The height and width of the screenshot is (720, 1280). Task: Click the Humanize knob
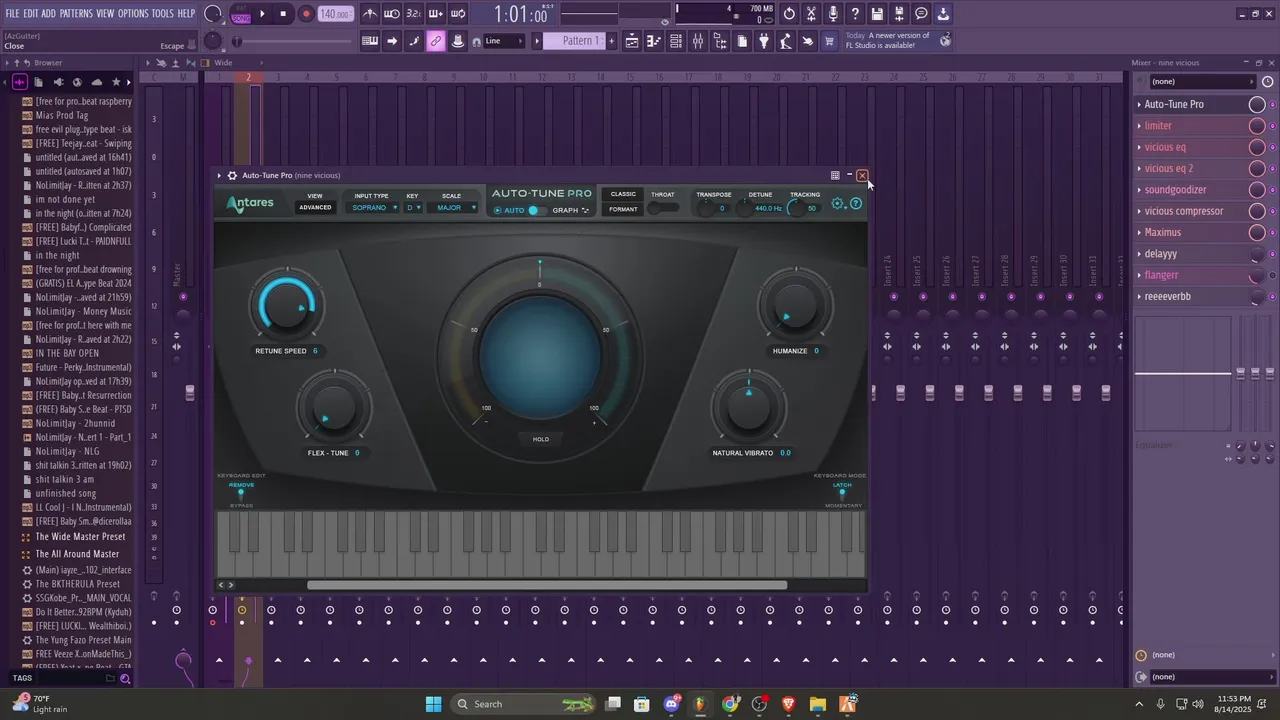795,306
